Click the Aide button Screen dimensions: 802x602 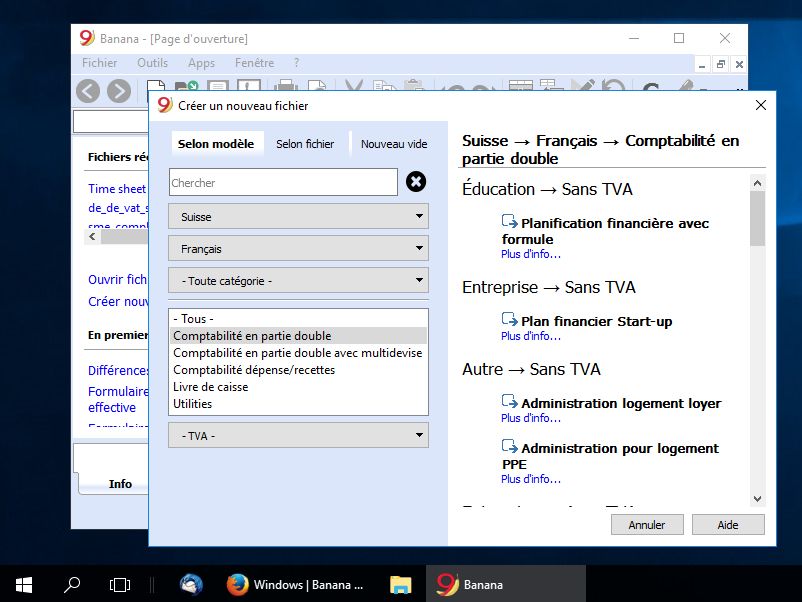pos(728,525)
